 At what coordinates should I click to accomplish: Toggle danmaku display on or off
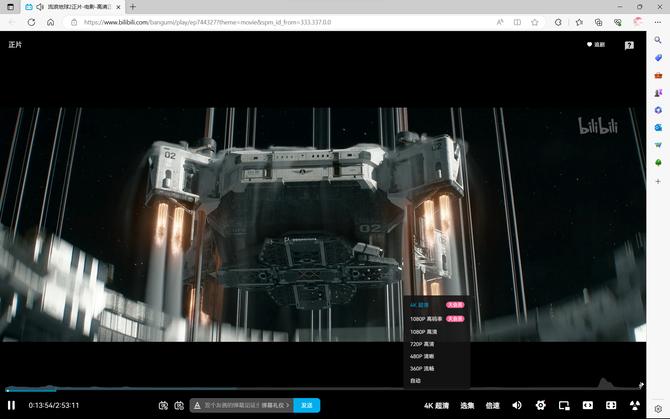tap(163, 405)
